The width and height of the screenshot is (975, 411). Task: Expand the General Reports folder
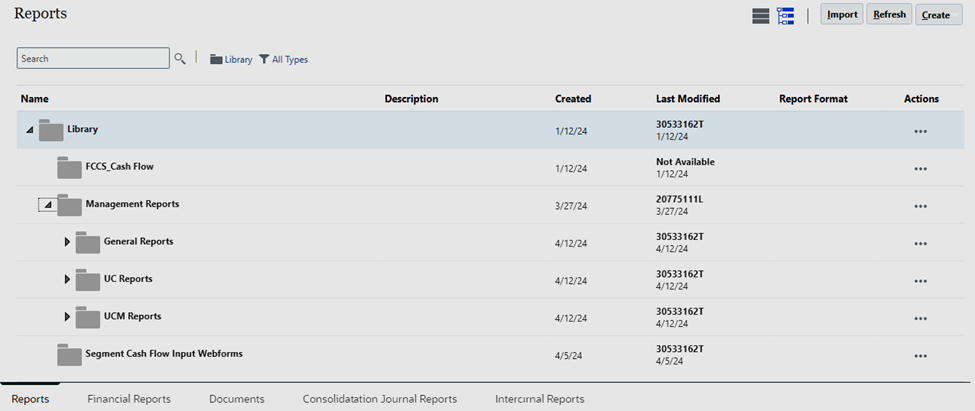tap(67, 242)
